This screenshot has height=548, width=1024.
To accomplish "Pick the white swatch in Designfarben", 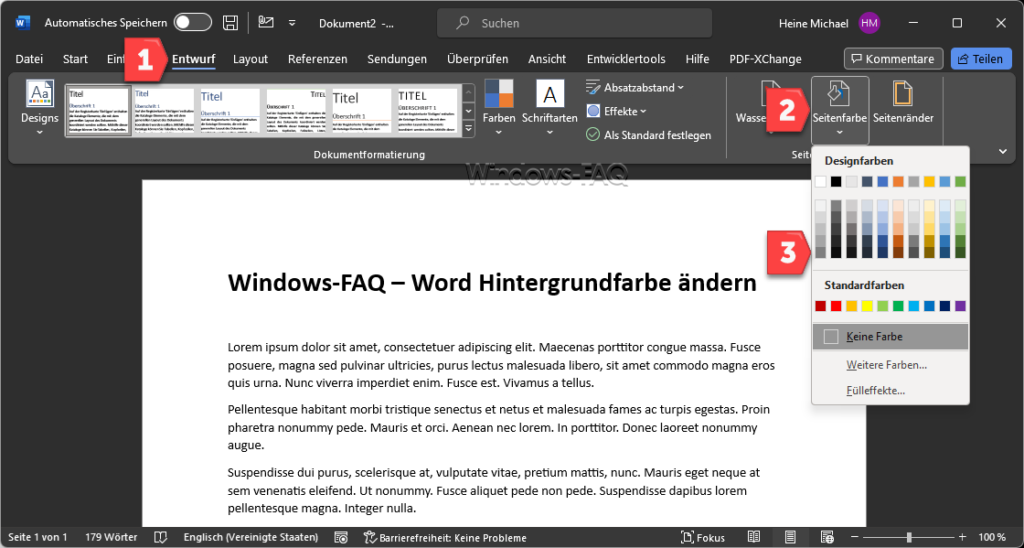I will (820, 182).
